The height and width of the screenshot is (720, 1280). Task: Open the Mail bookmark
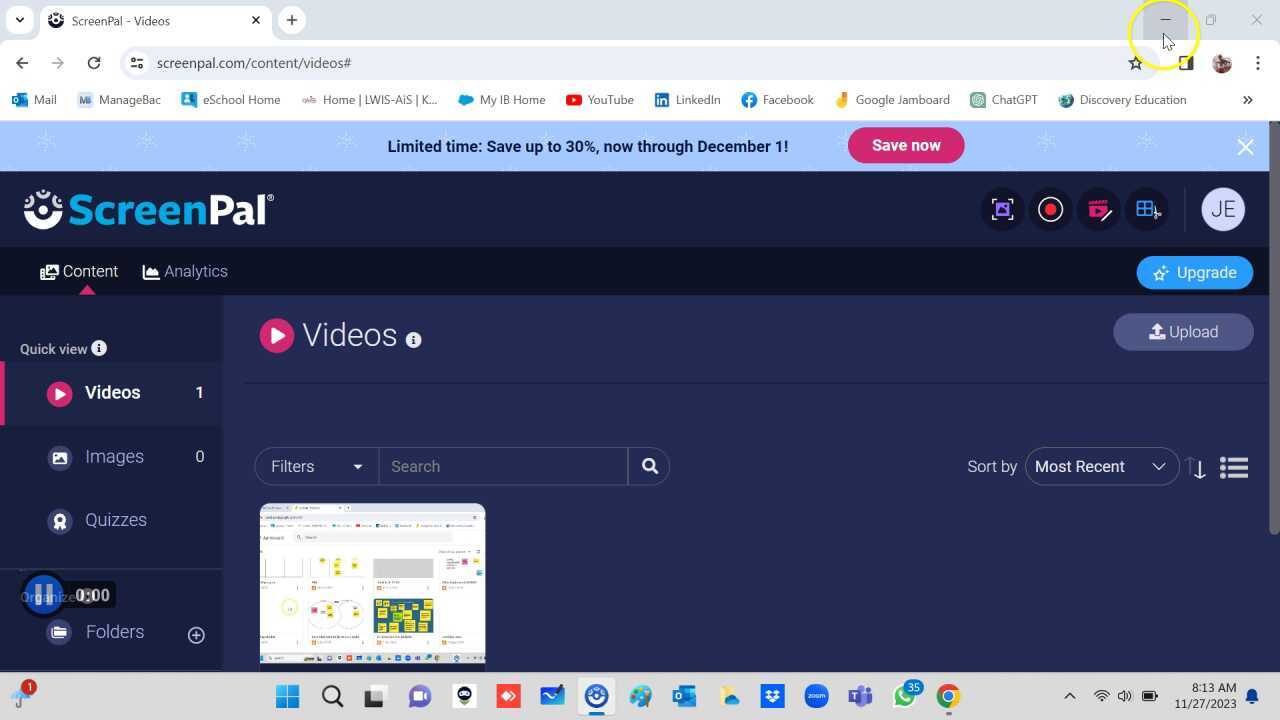pos(34,100)
